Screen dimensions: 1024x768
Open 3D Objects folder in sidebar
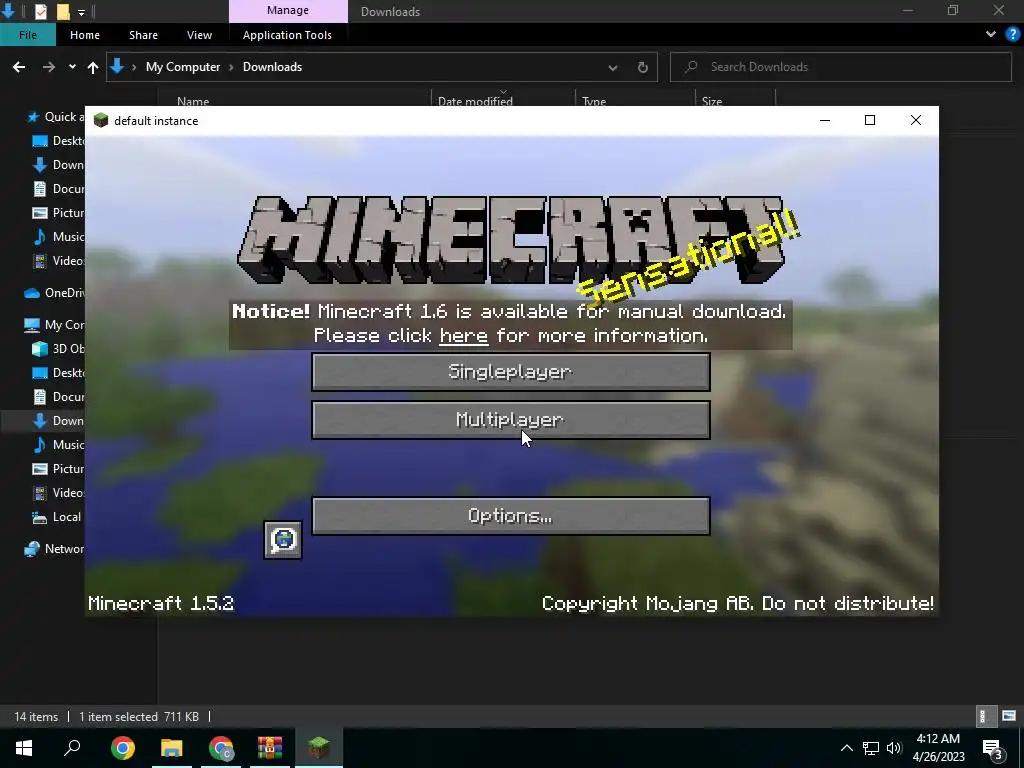(59, 349)
